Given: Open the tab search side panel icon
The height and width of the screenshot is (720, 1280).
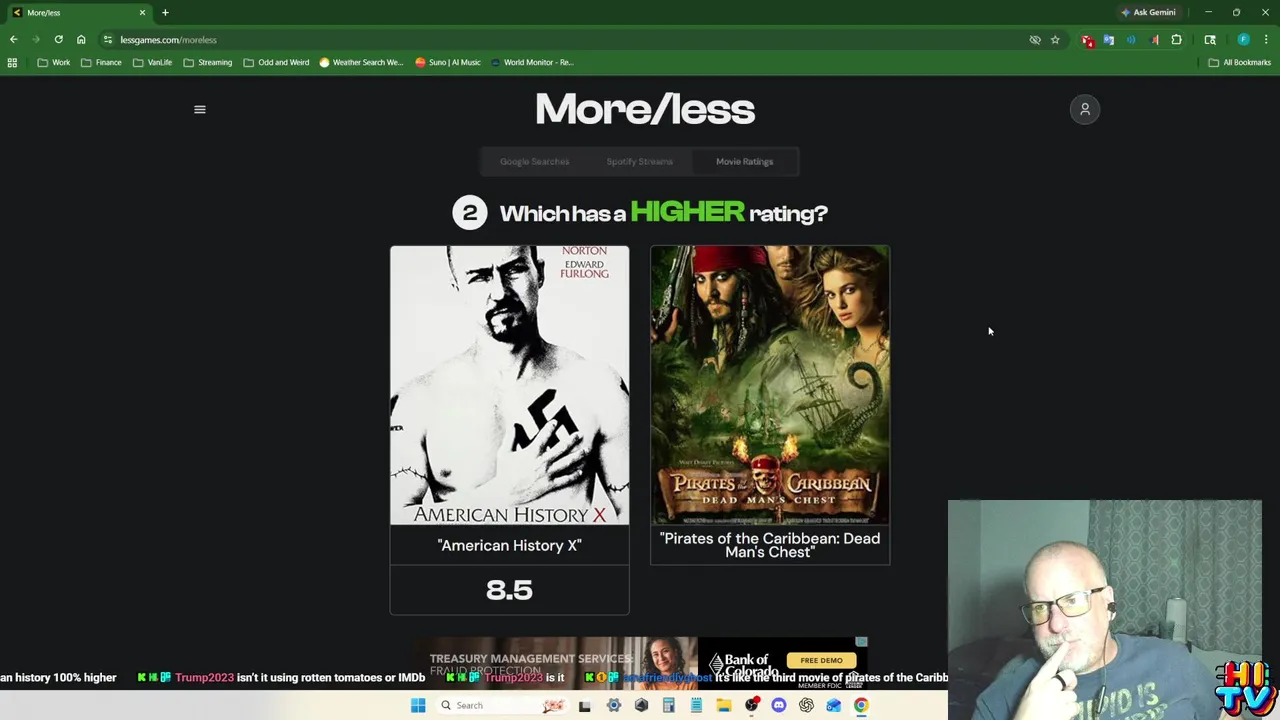Looking at the screenshot, I should (1210, 40).
